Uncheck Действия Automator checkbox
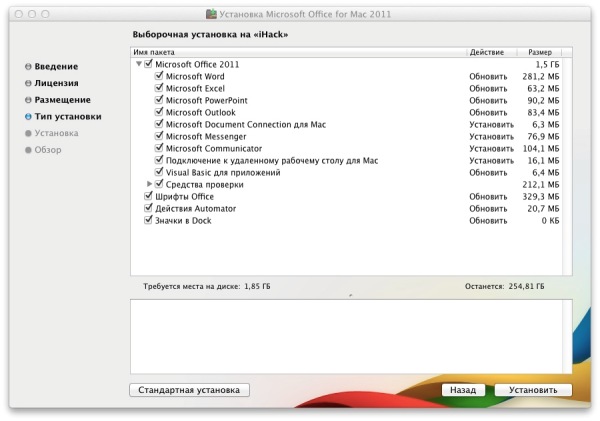 point(148,208)
